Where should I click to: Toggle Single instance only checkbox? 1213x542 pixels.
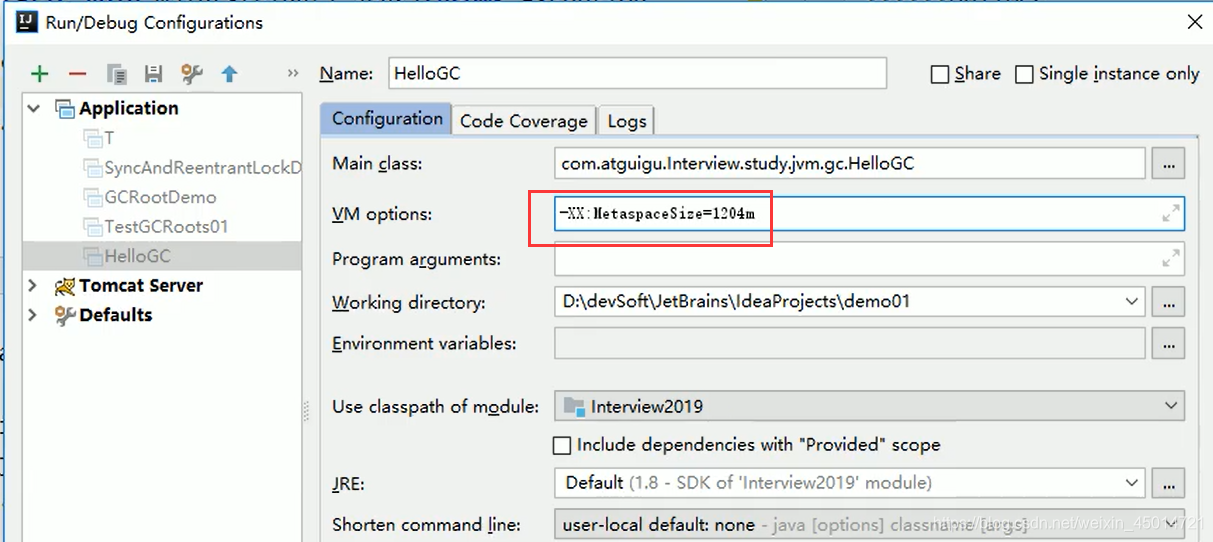(1024, 74)
